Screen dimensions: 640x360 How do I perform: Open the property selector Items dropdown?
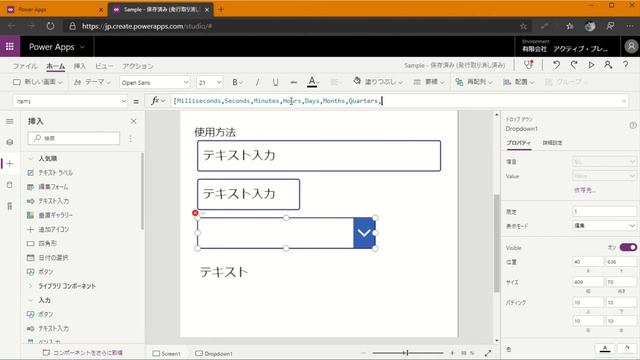tap(71, 101)
